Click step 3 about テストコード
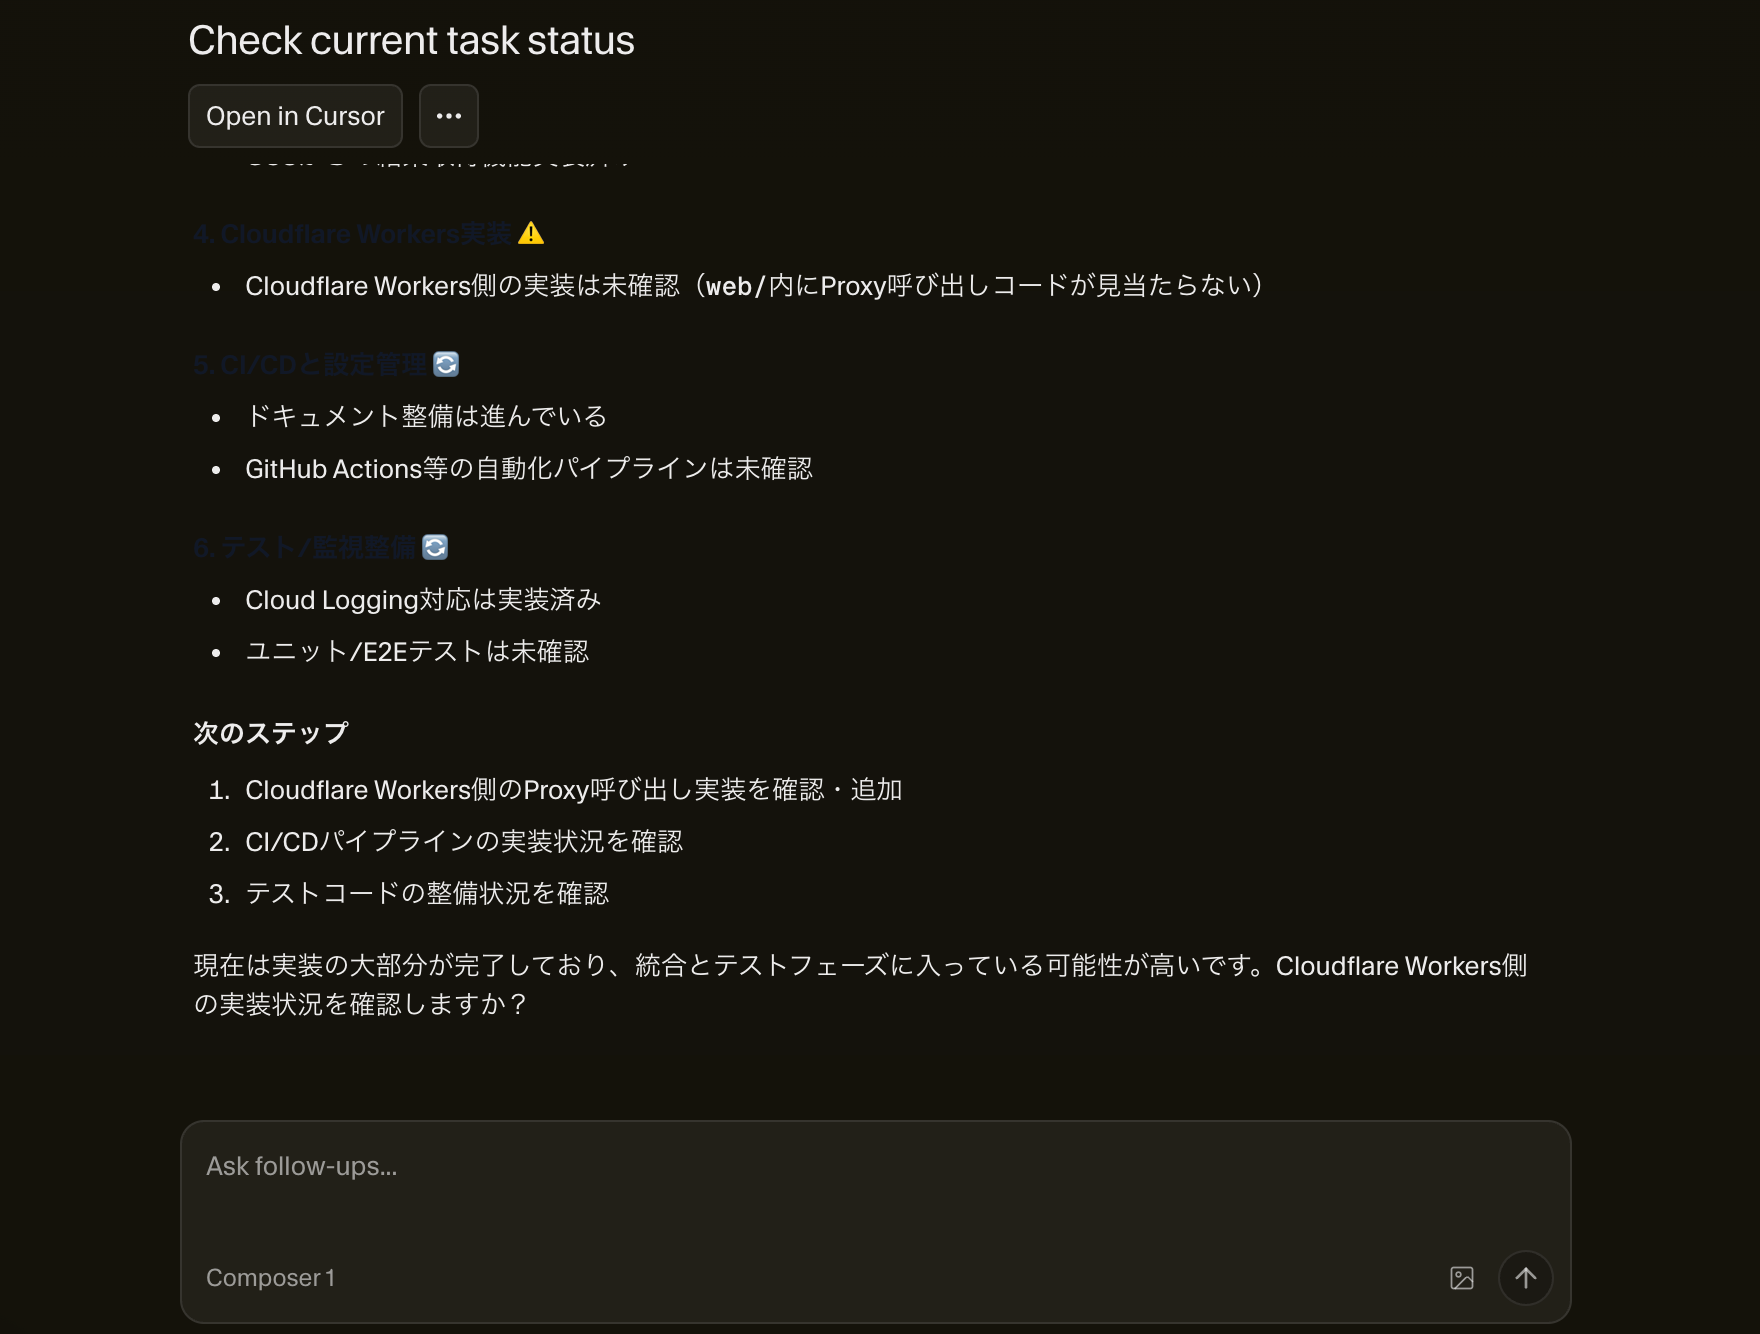This screenshot has width=1760, height=1334. (426, 894)
